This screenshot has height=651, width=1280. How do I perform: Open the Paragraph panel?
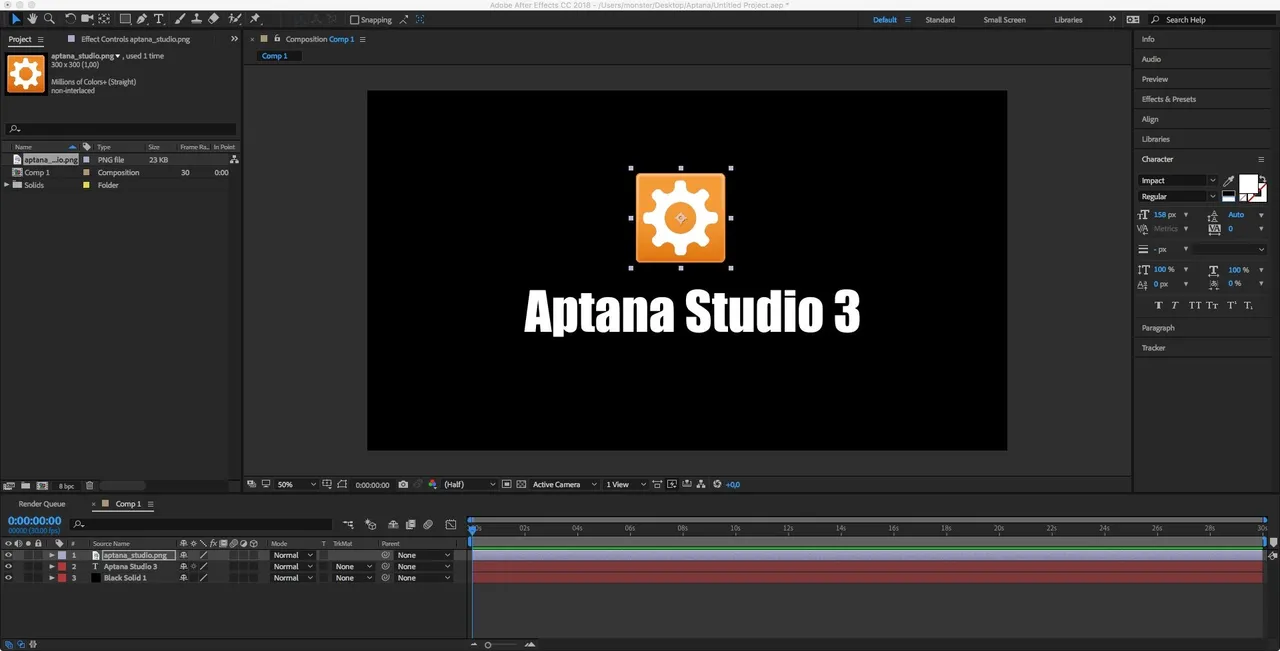1158,328
